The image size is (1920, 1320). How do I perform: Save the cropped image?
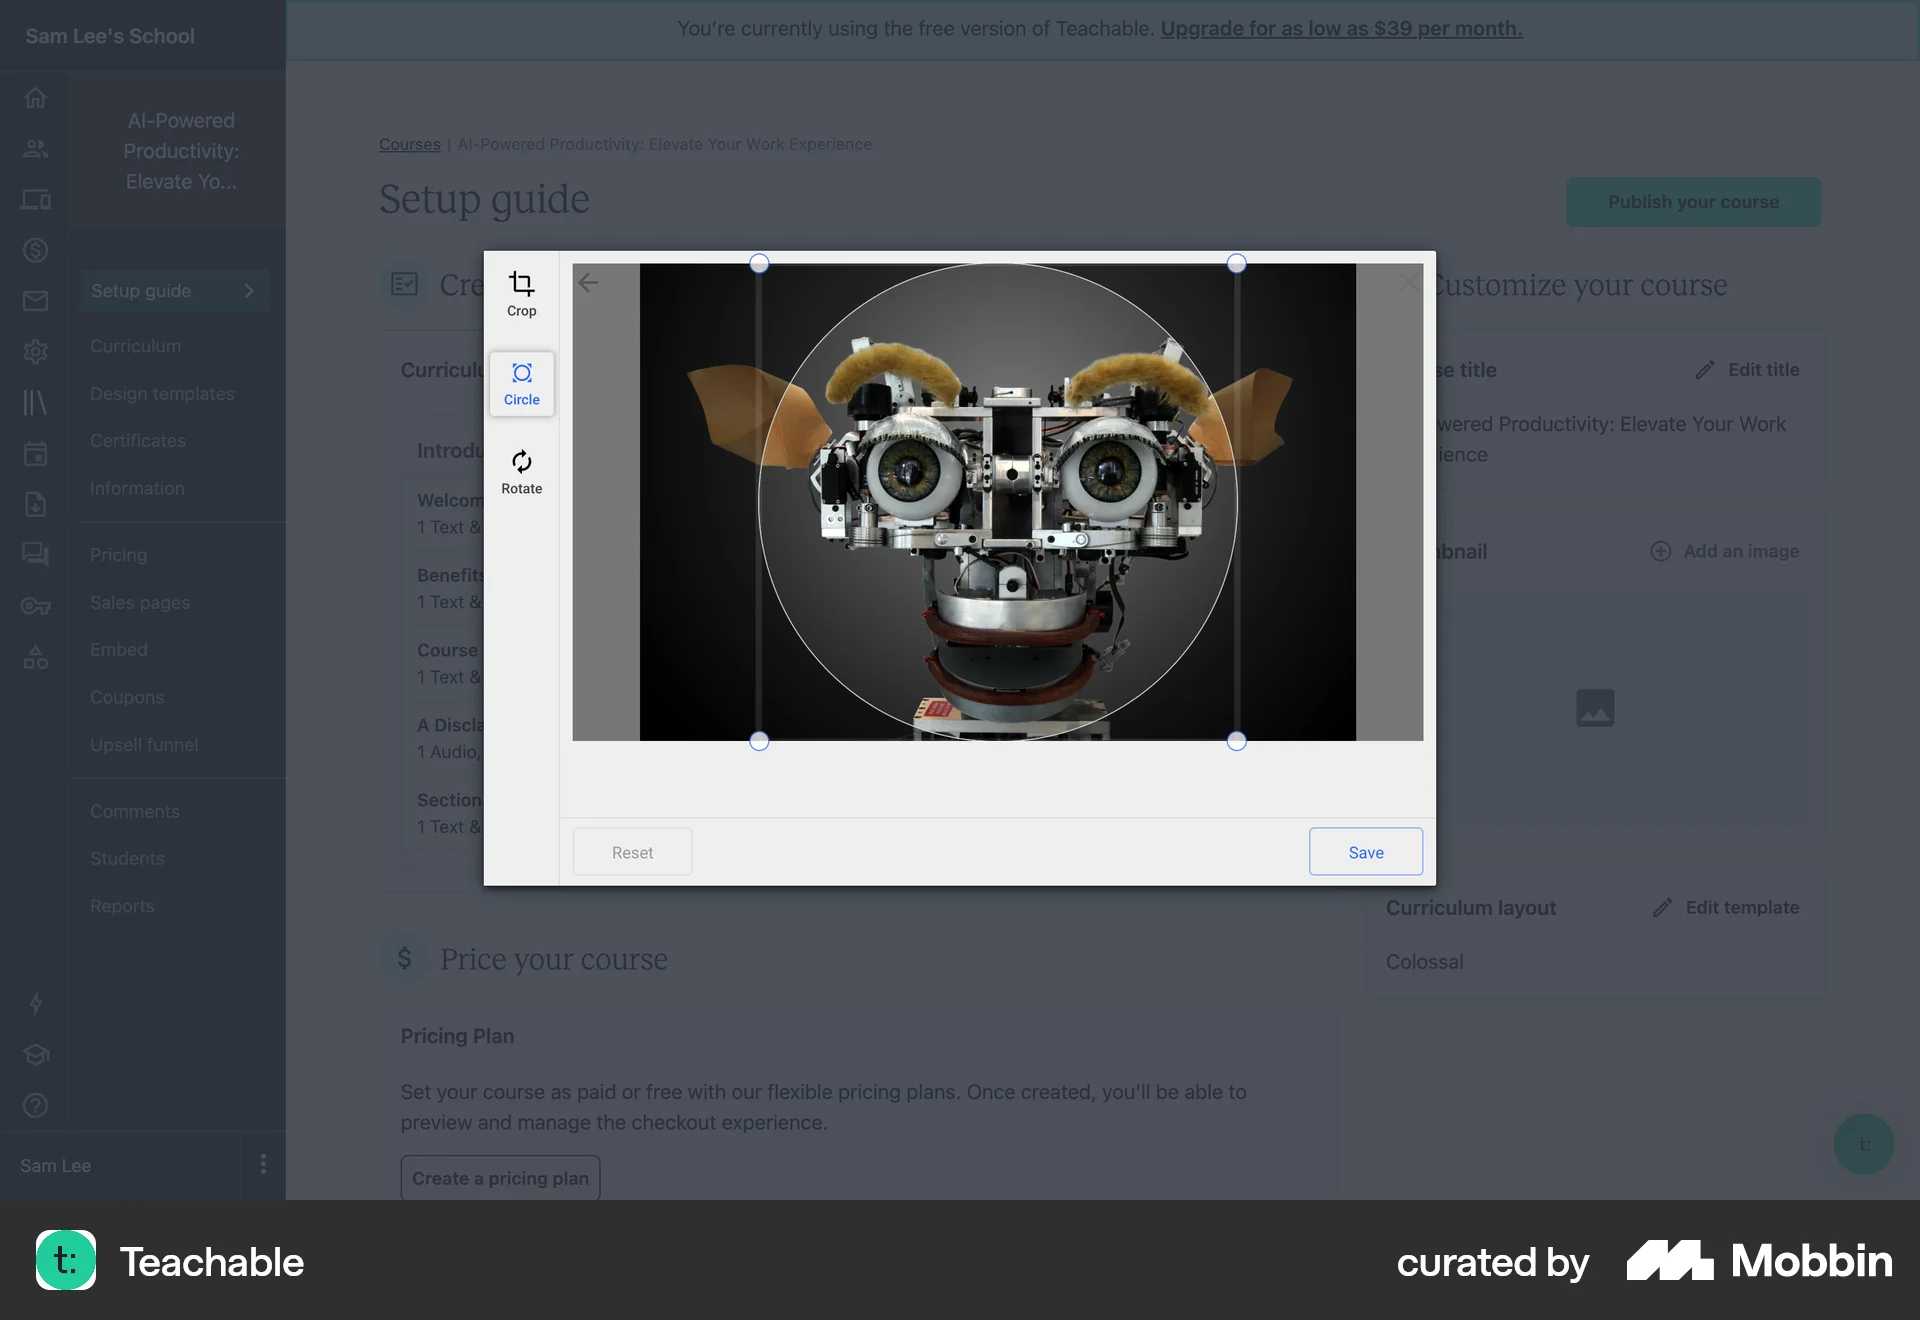coord(1365,851)
